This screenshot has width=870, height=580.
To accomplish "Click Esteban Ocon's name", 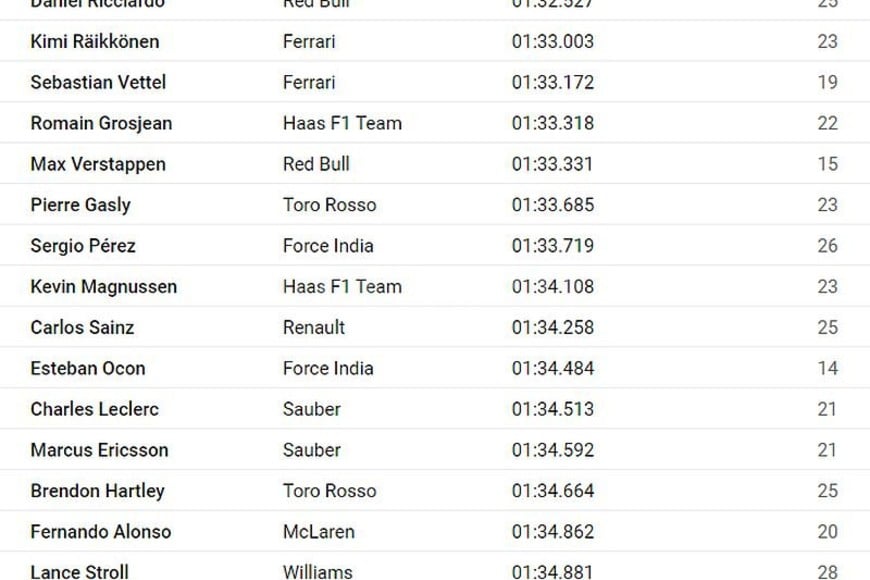I will [x=88, y=369].
